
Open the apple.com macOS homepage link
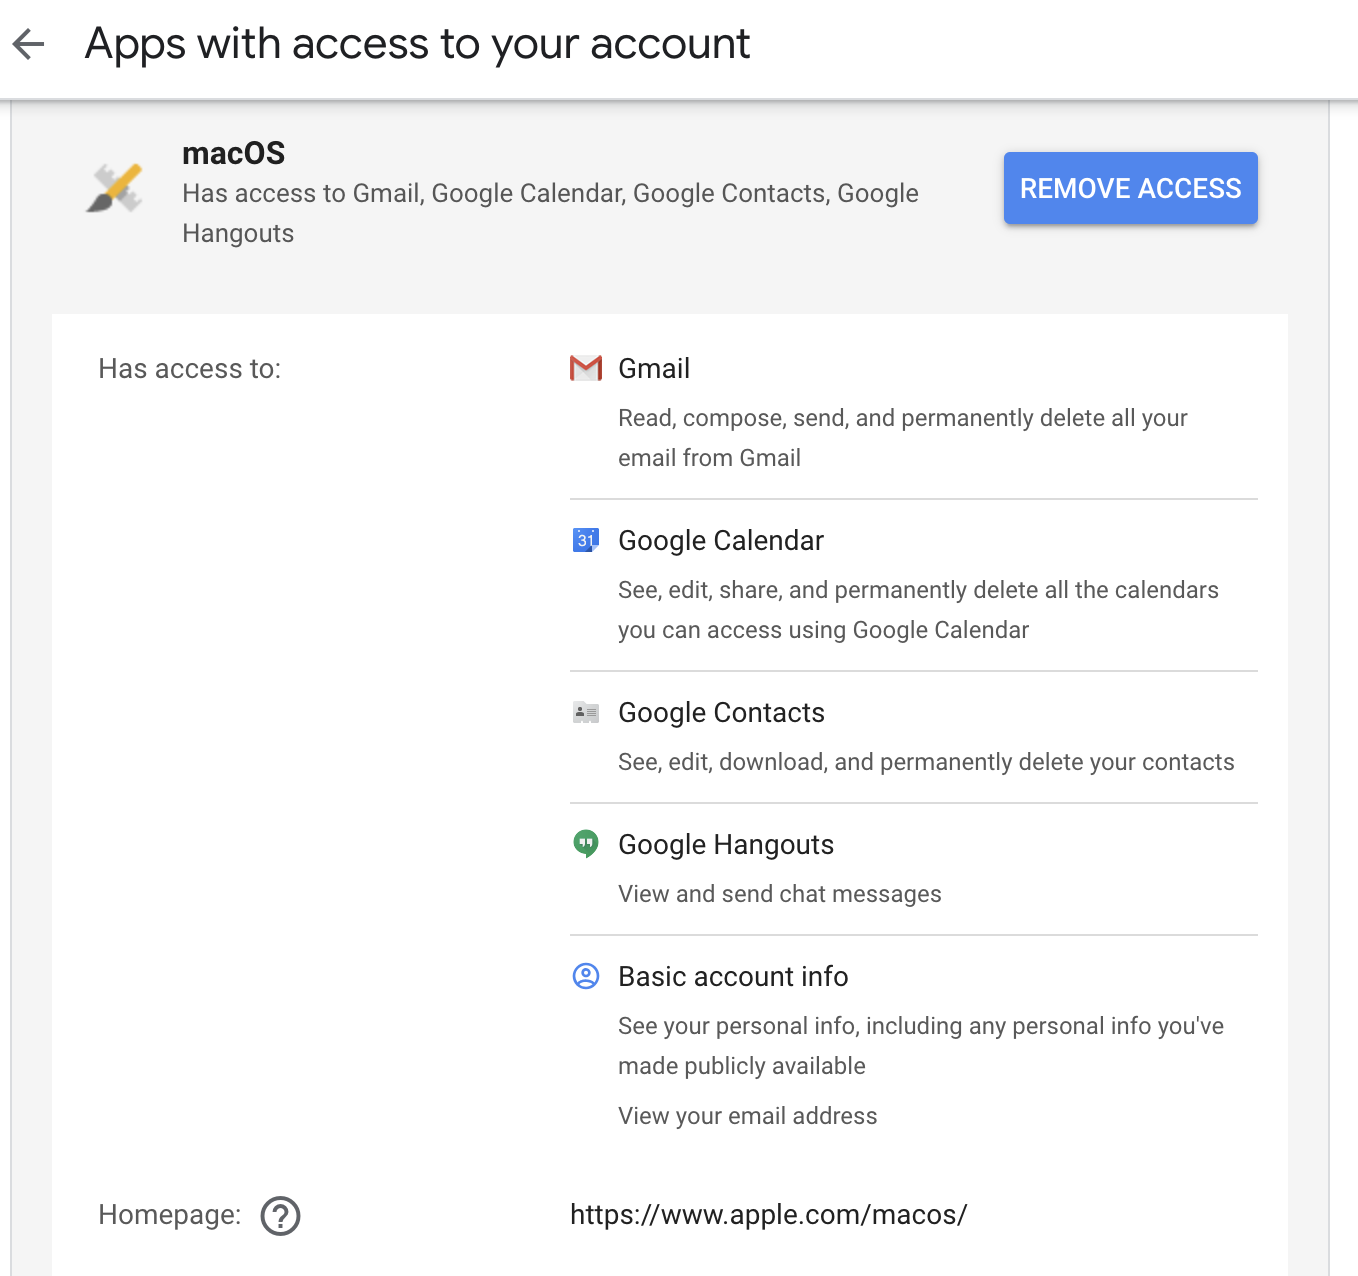pyautogui.click(x=768, y=1214)
